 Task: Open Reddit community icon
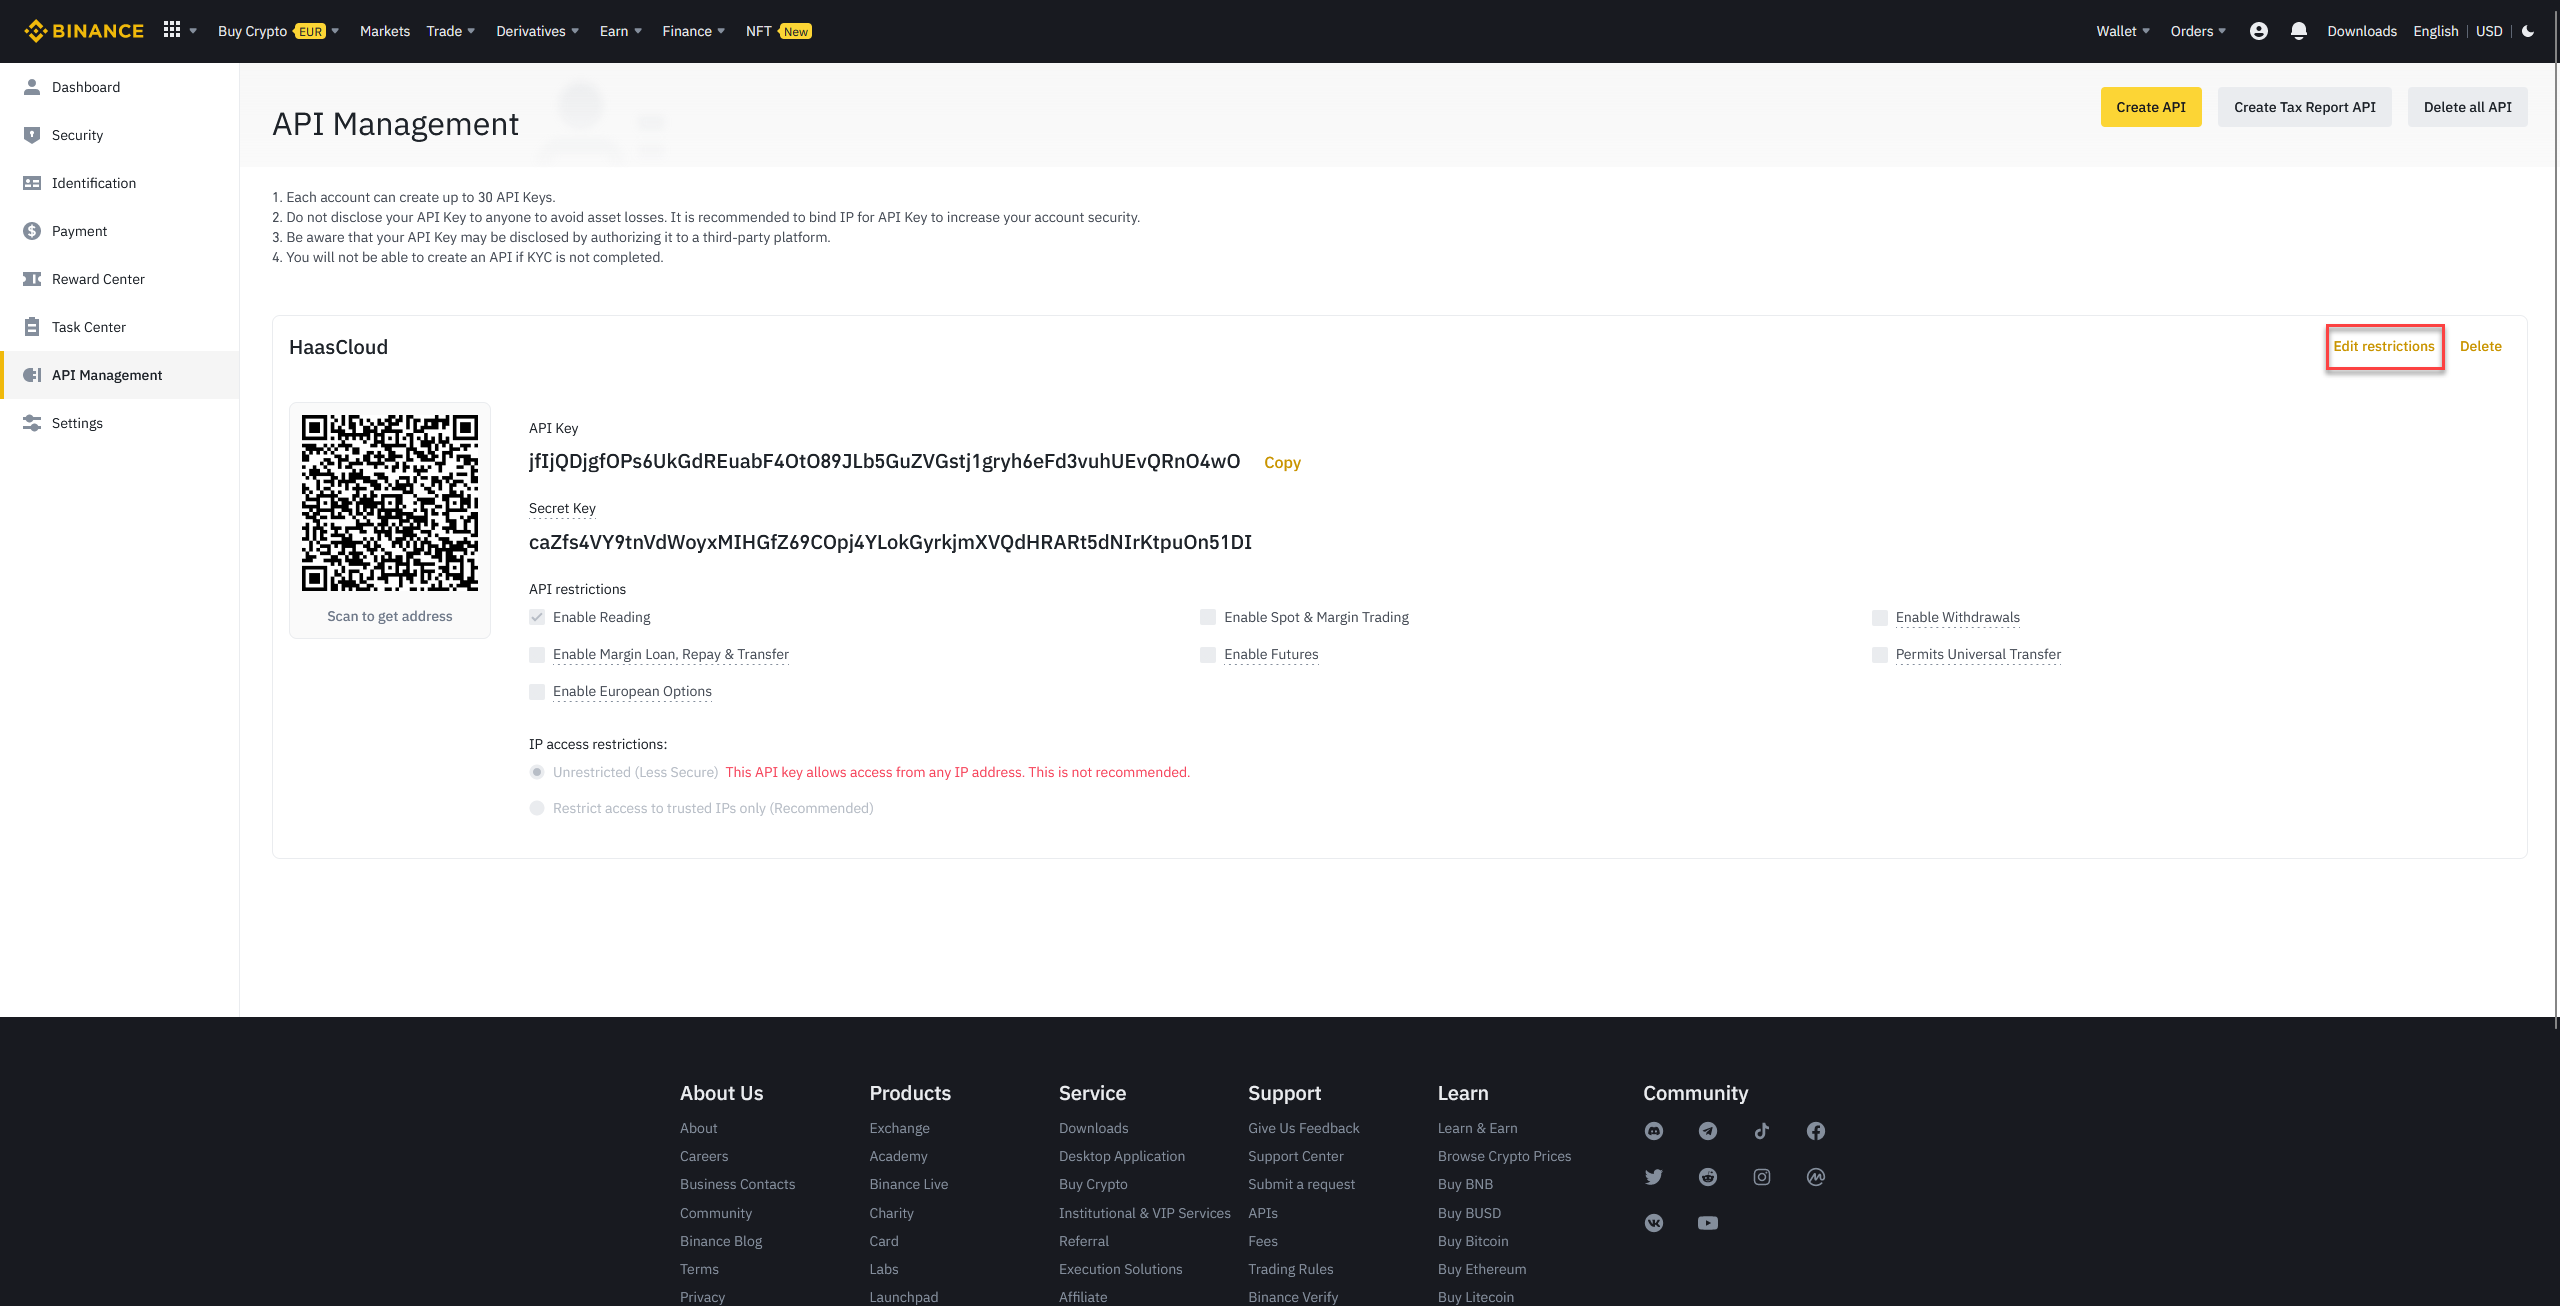click(x=1708, y=1177)
